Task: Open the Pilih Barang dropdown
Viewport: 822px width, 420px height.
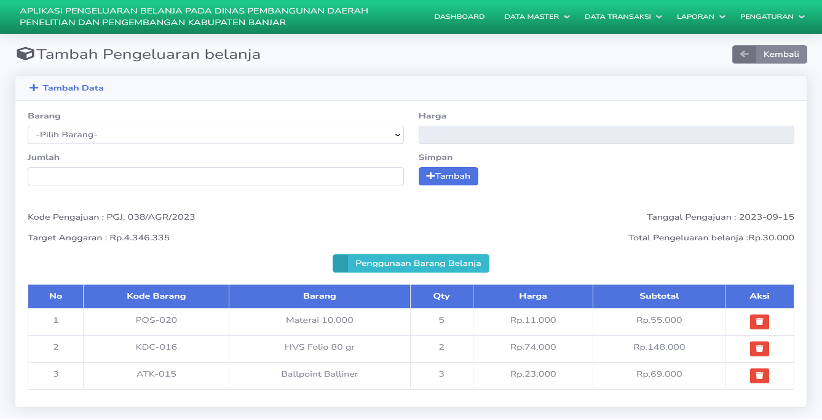Action: [215, 135]
